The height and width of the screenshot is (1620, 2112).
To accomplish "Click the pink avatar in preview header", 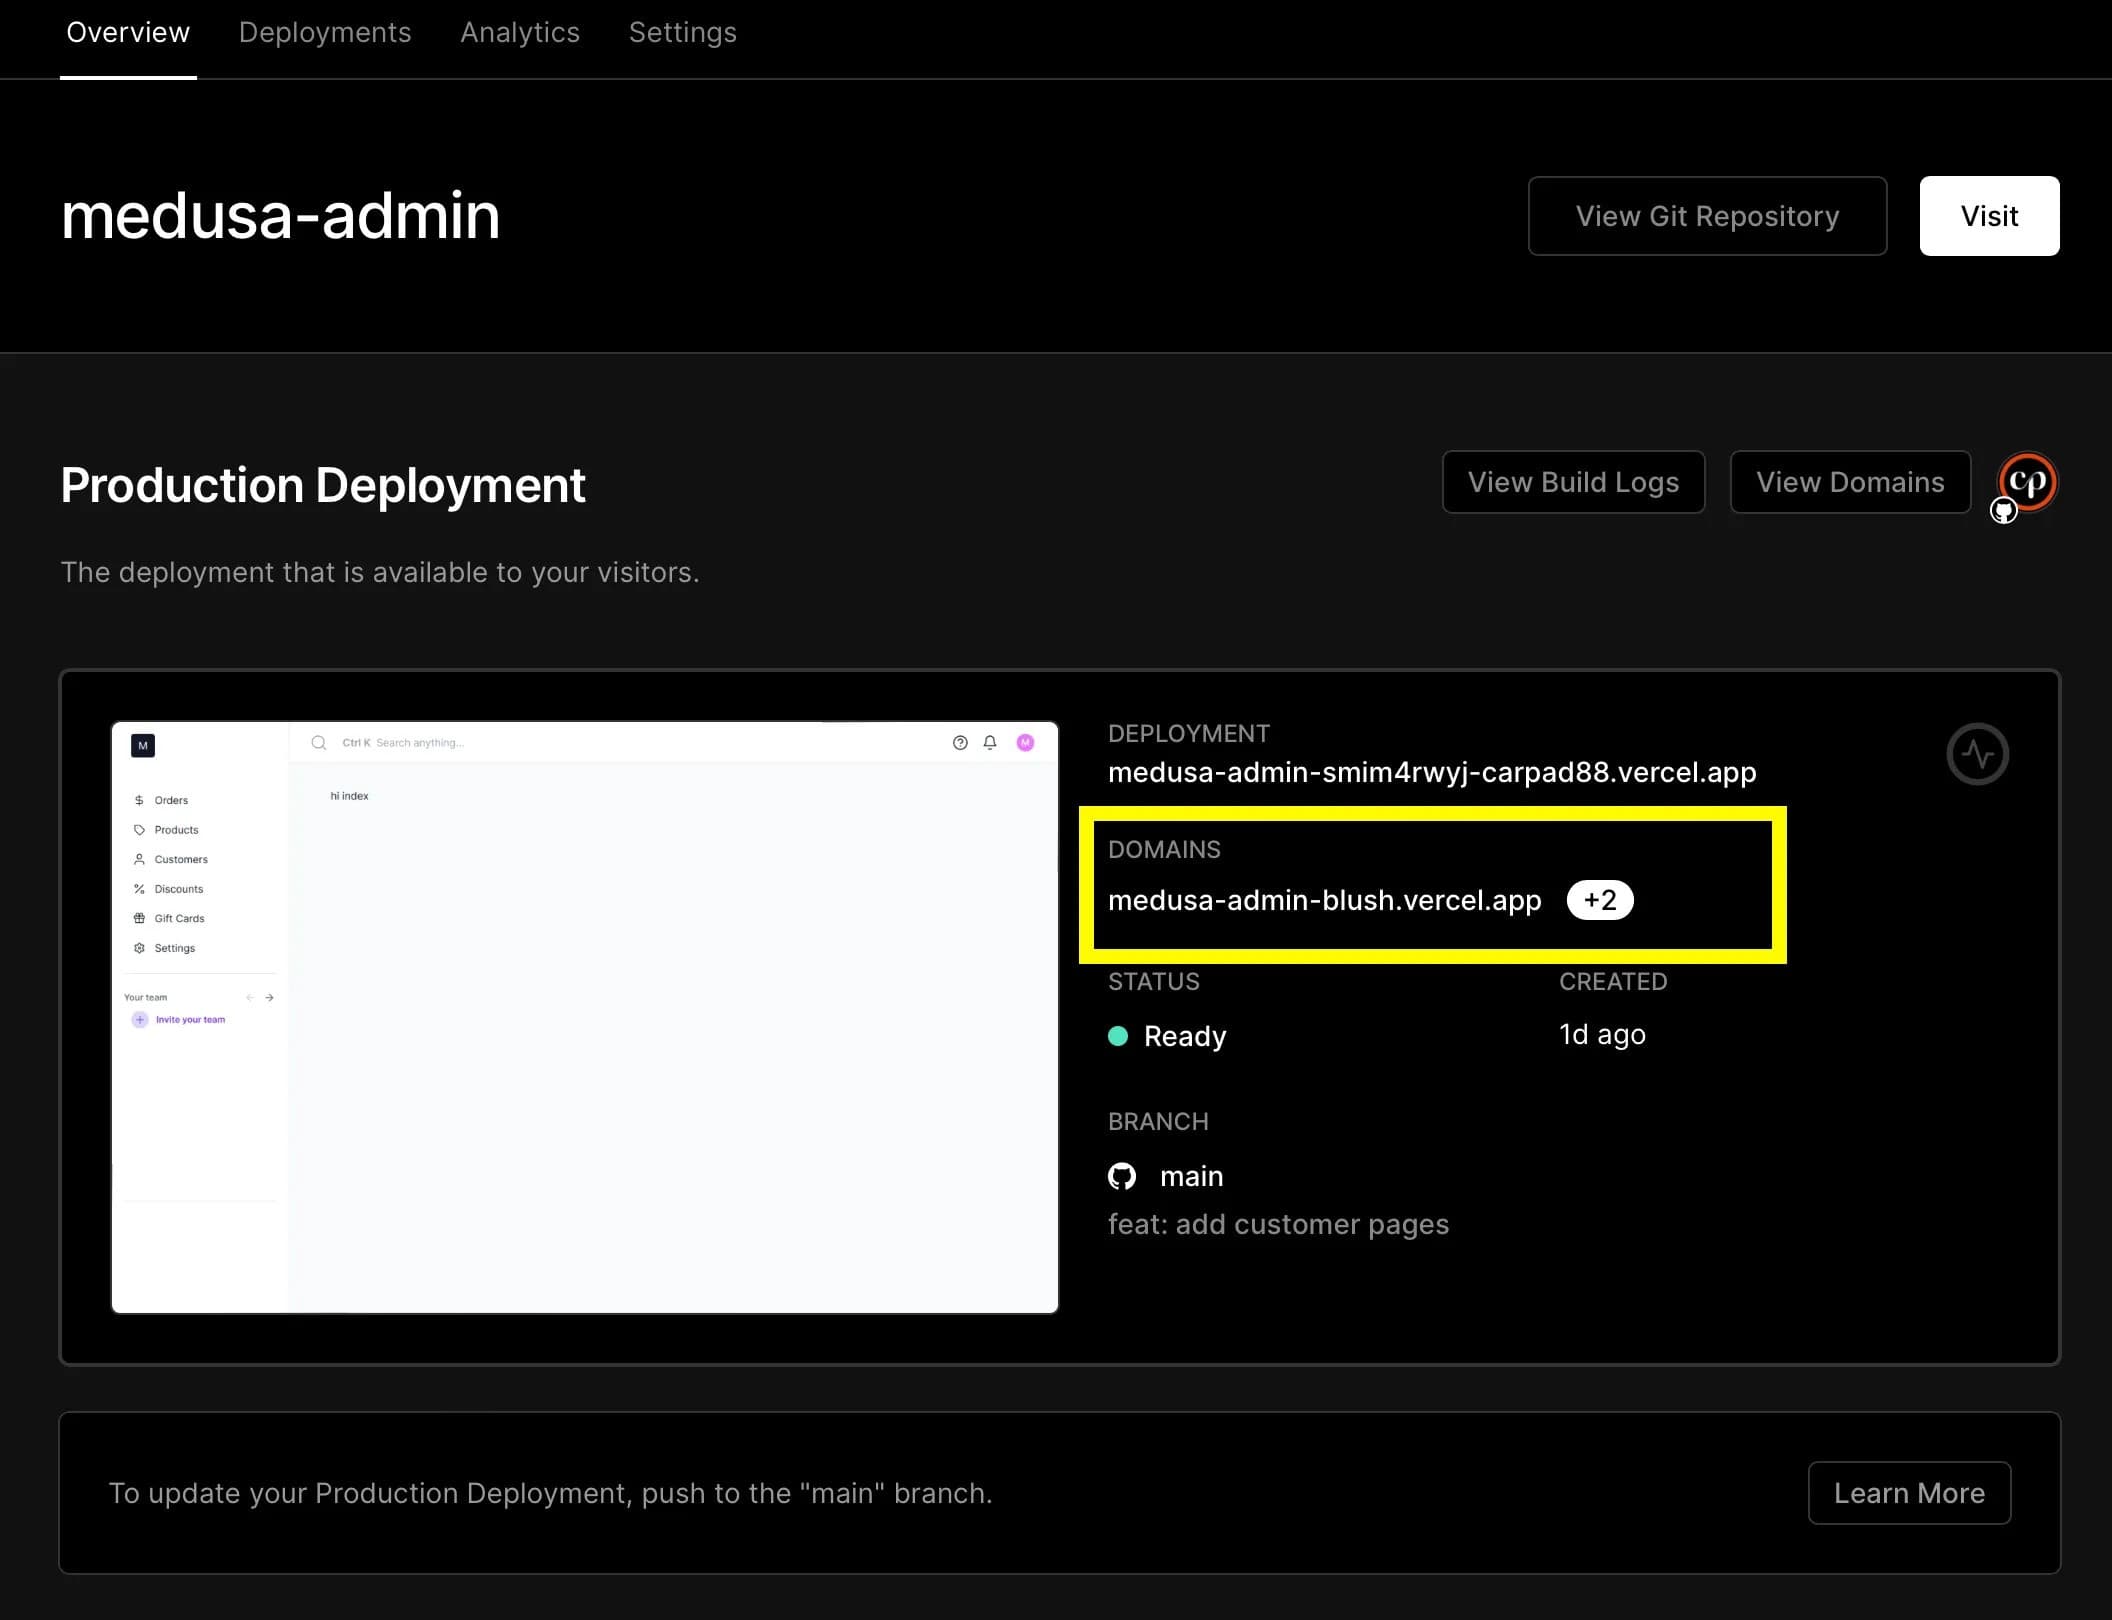I will click(x=1025, y=742).
